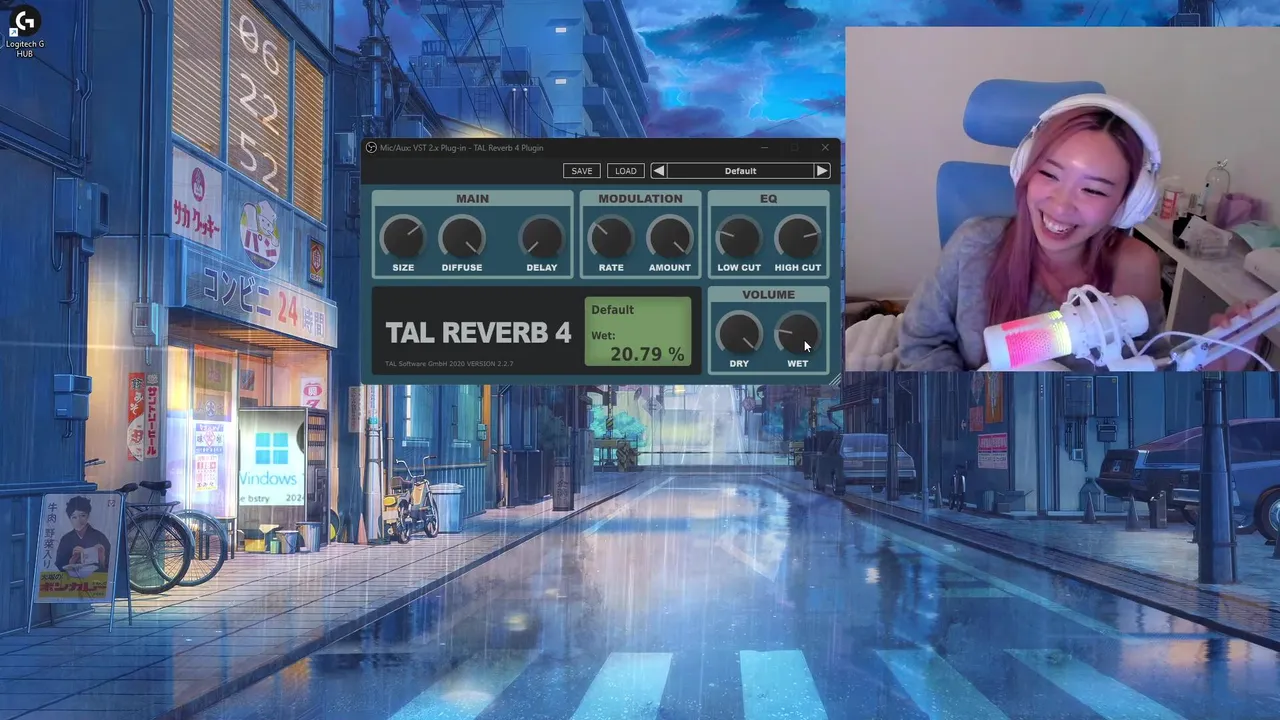Screen dimensions: 1280x720
Task: Go to the previous preset with left arrow
Action: click(x=658, y=171)
